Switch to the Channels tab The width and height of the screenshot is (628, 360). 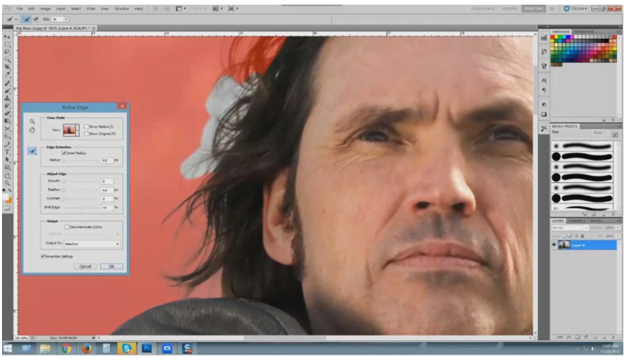point(577,221)
